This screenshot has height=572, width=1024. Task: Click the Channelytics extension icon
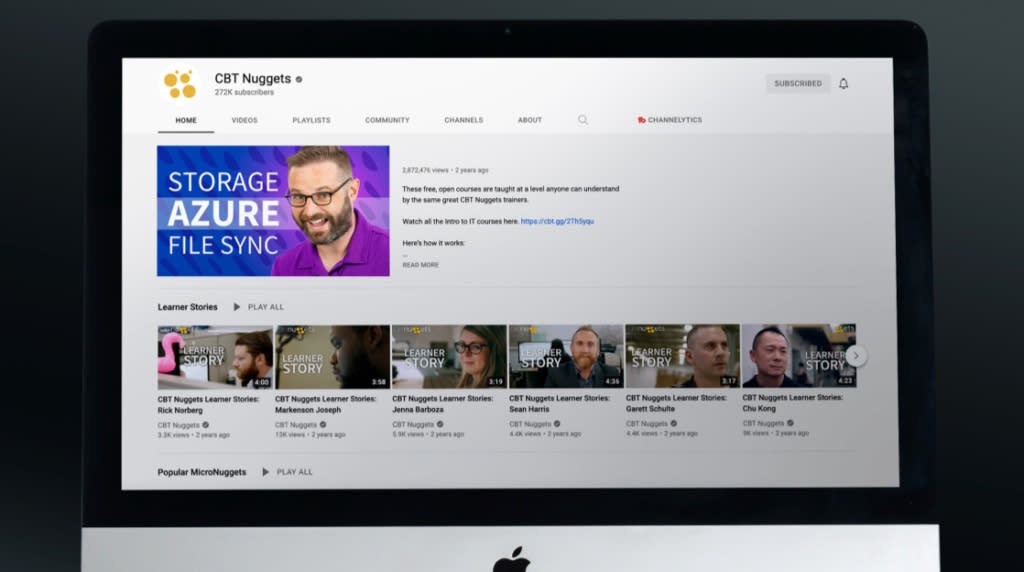pyautogui.click(x=641, y=120)
